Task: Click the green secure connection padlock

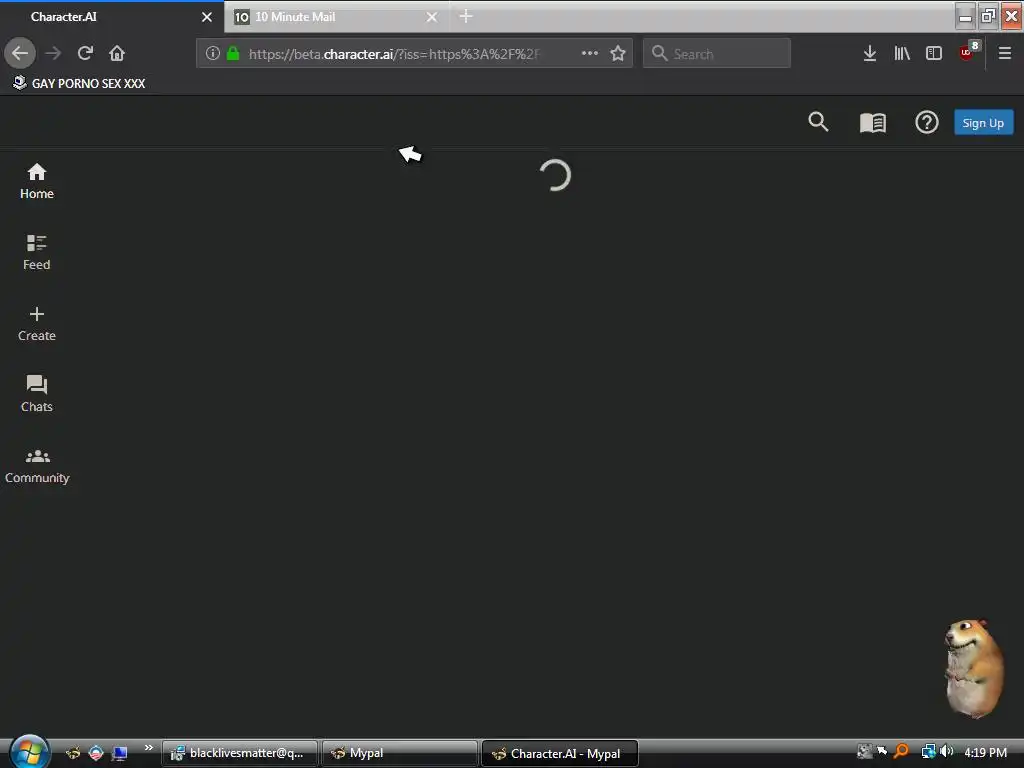Action: pos(232,53)
